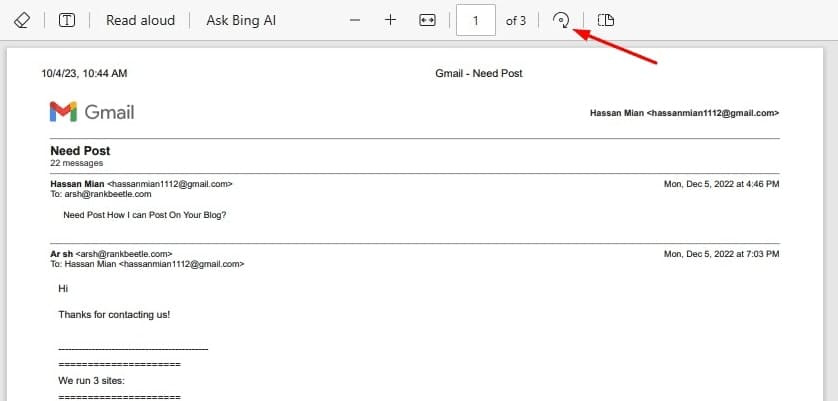The width and height of the screenshot is (838, 401).
Task: Click the '22 messages' count text
Action: click(x=76, y=163)
